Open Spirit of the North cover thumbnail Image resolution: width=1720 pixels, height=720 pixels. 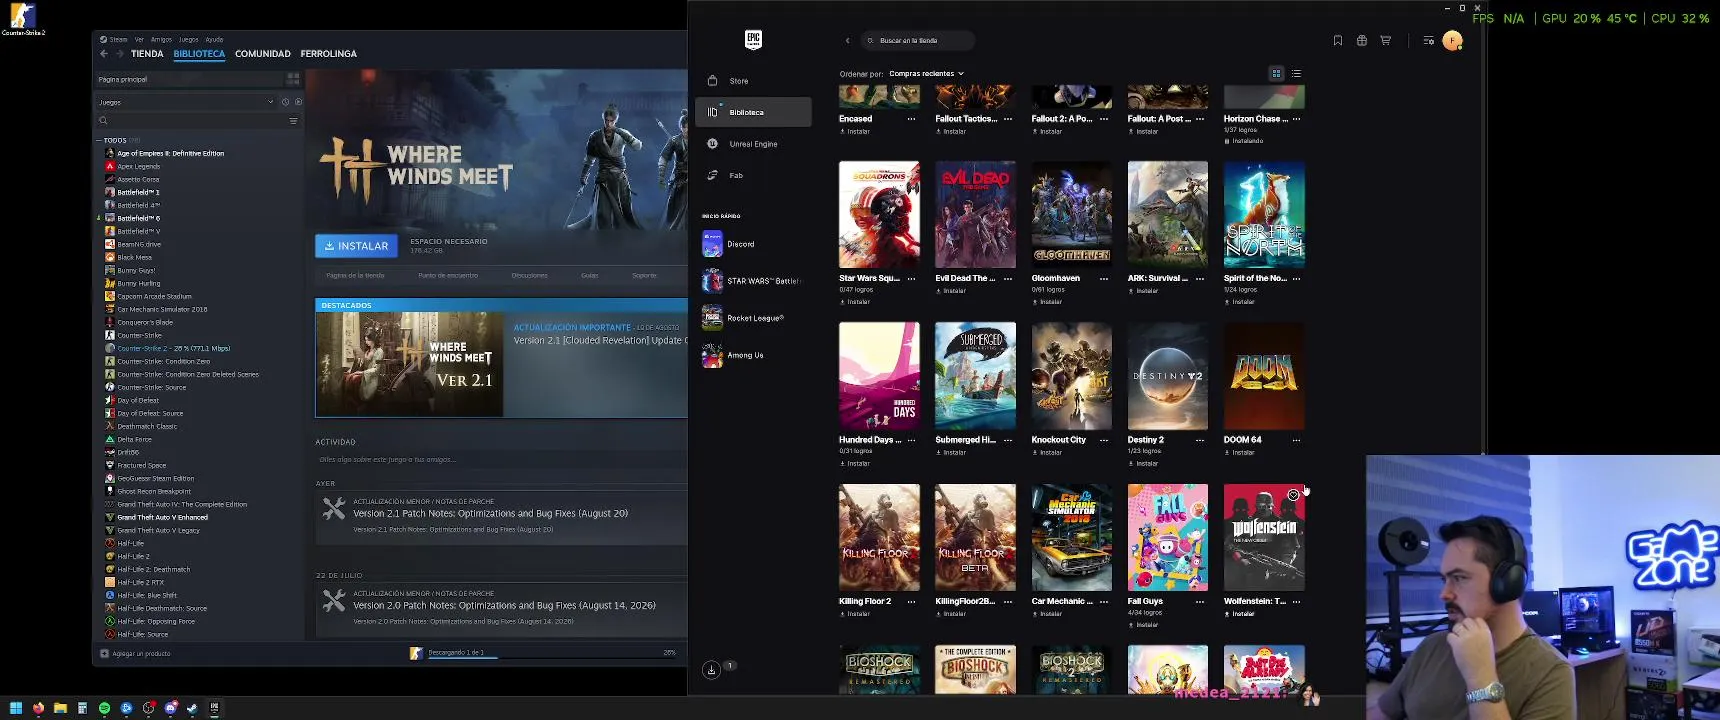pyautogui.click(x=1264, y=215)
